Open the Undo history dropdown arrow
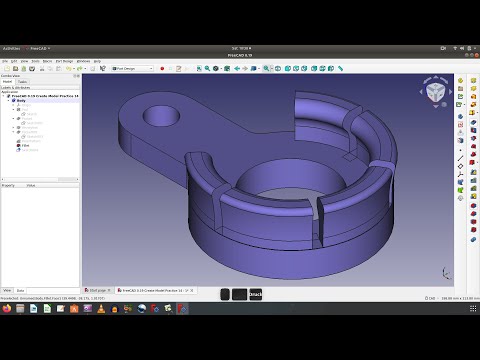 (74, 68)
